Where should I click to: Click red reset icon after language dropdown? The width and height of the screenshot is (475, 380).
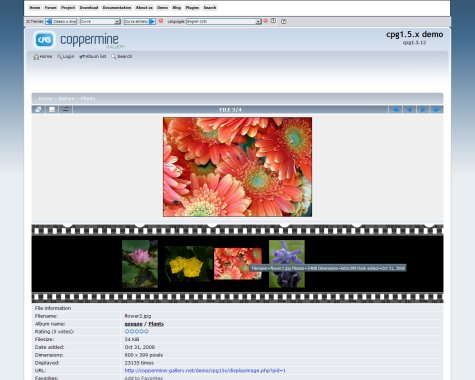coord(266,21)
